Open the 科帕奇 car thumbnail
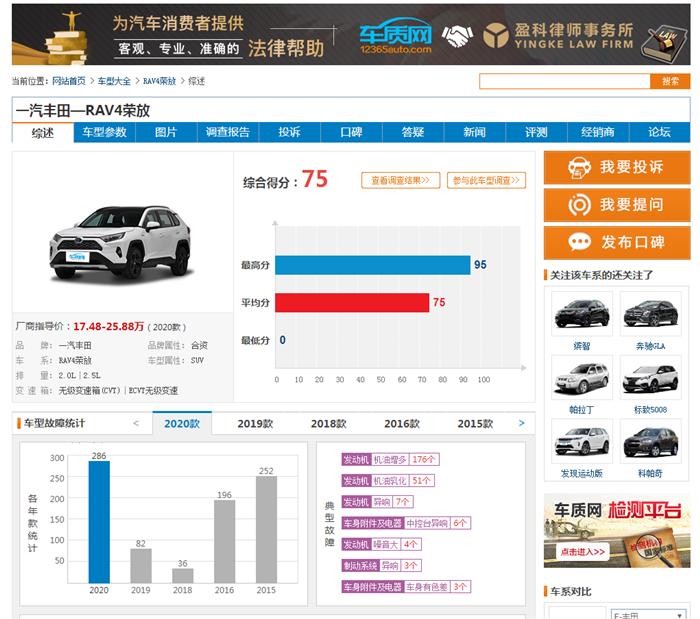700x619 pixels. (x=650, y=441)
